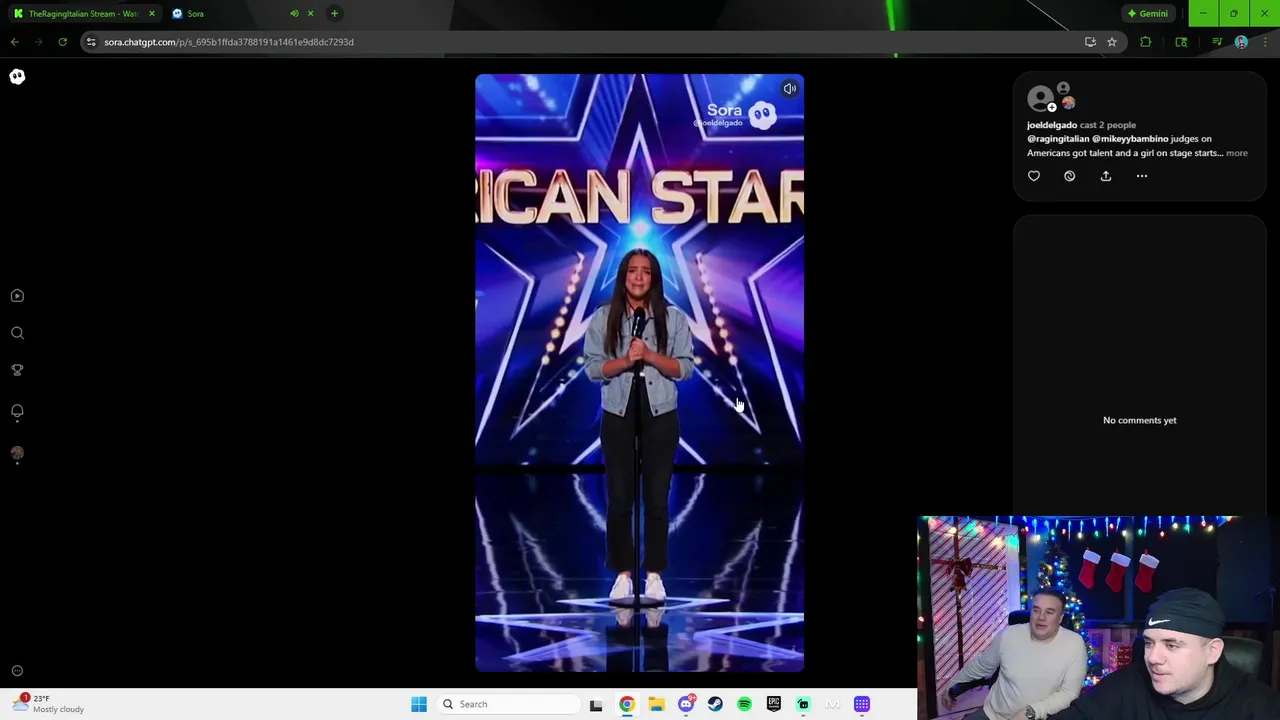The width and height of the screenshot is (1280, 720).
Task: Close TheRagingItalian Stream tab
Action: click(x=152, y=14)
